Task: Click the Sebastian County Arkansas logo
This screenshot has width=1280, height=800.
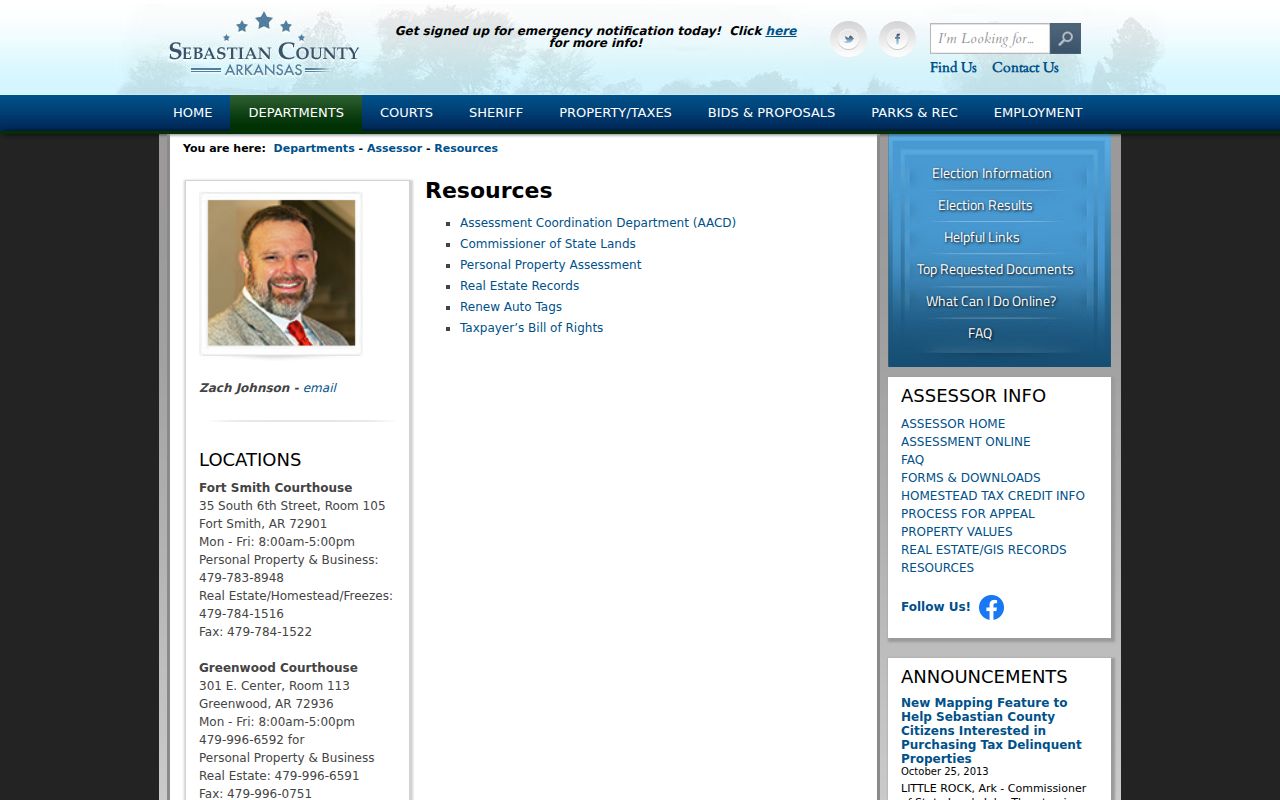Action: coord(264,45)
